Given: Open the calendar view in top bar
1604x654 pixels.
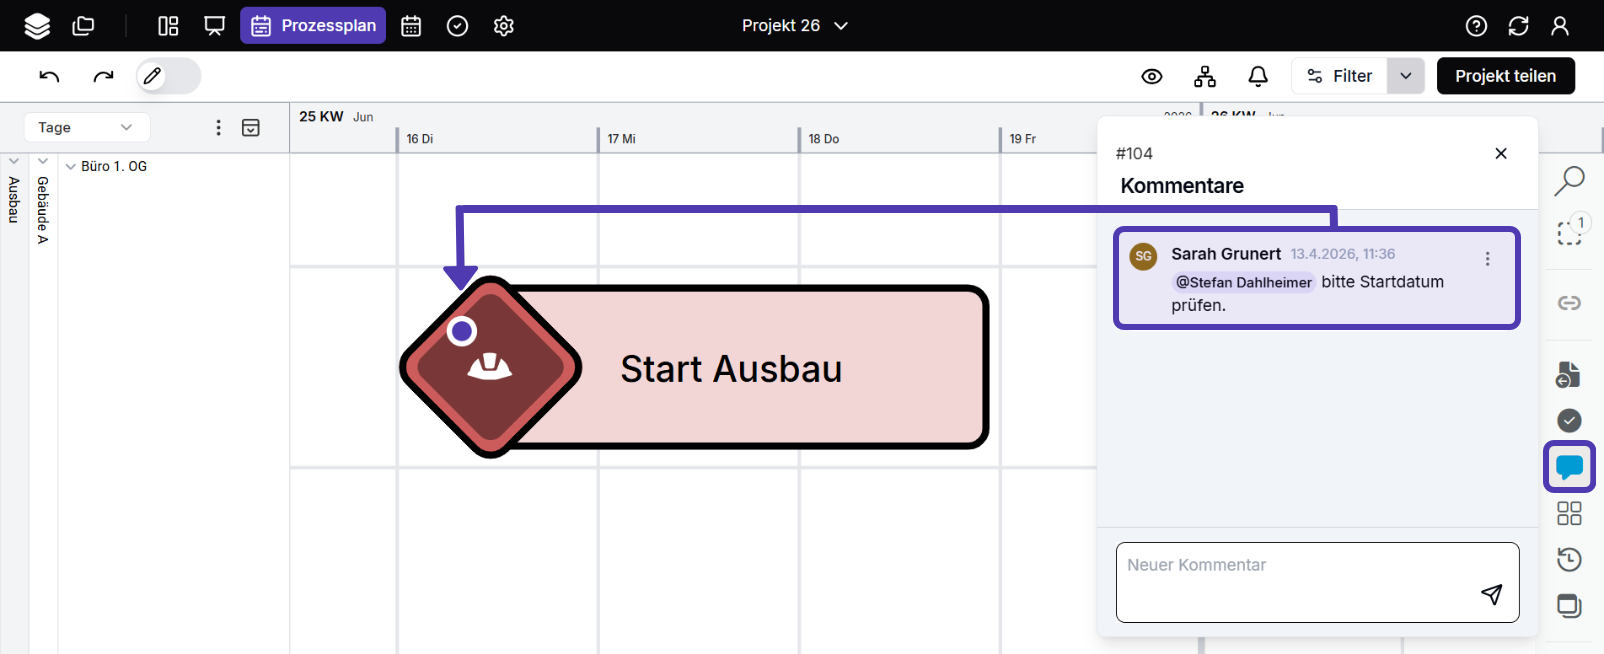Looking at the screenshot, I should tap(411, 26).
